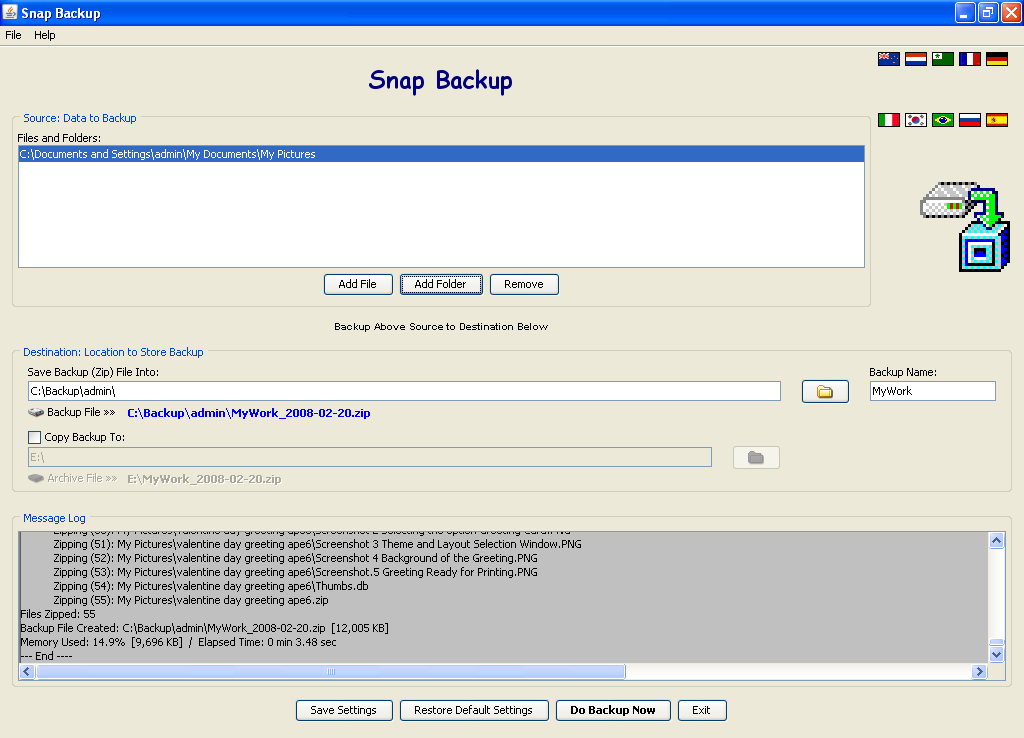The width and height of the screenshot is (1024, 738).
Task: Click the Russian flag icon
Action: tap(970, 120)
